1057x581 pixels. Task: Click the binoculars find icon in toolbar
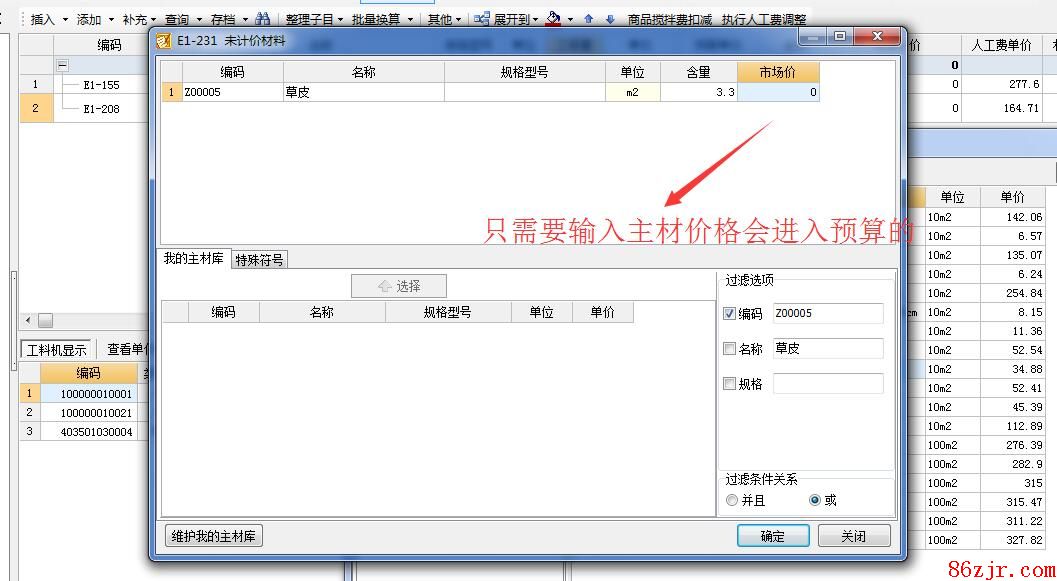click(262, 19)
